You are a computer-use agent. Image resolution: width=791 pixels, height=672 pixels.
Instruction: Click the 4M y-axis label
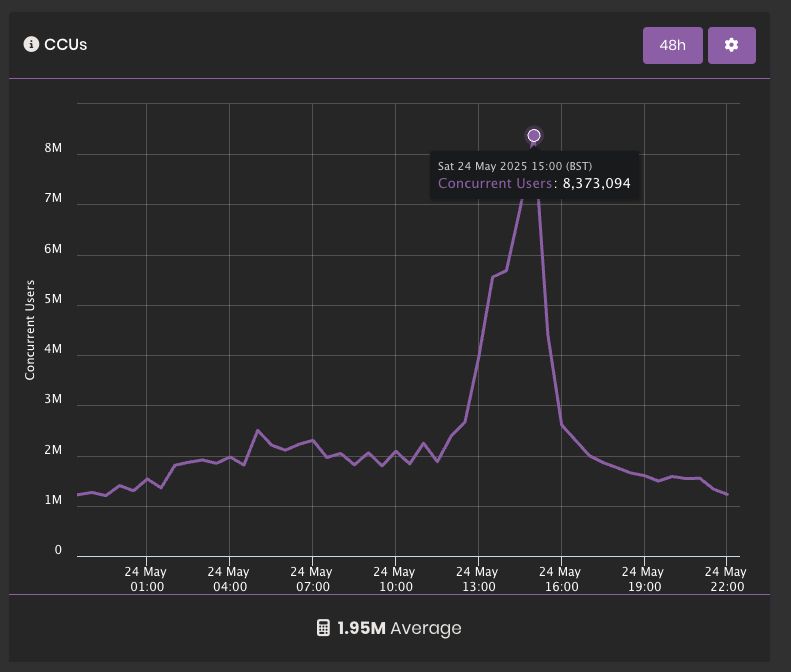click(x=53, y=349)
